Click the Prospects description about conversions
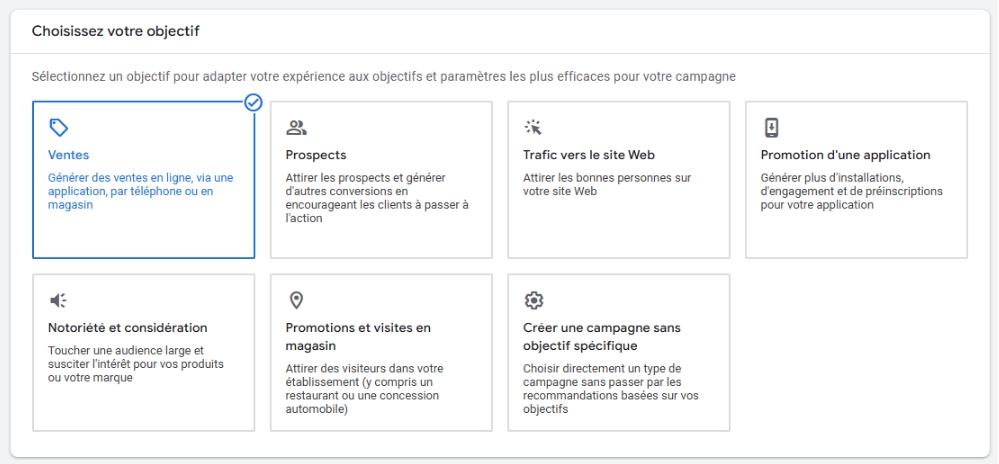Screen dimensions: 999x464 point(377,198)
